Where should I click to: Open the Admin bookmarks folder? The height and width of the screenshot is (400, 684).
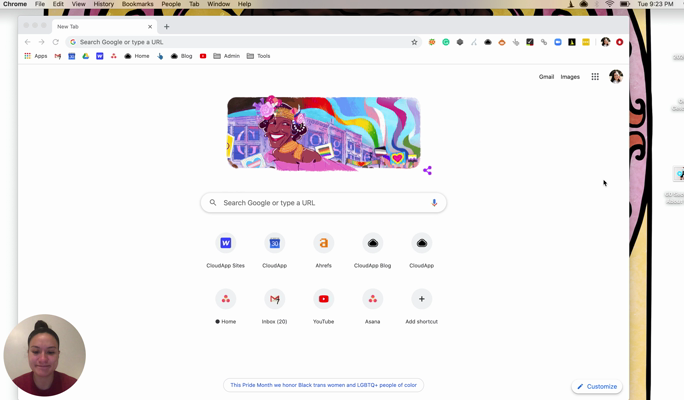pos(227,56)
